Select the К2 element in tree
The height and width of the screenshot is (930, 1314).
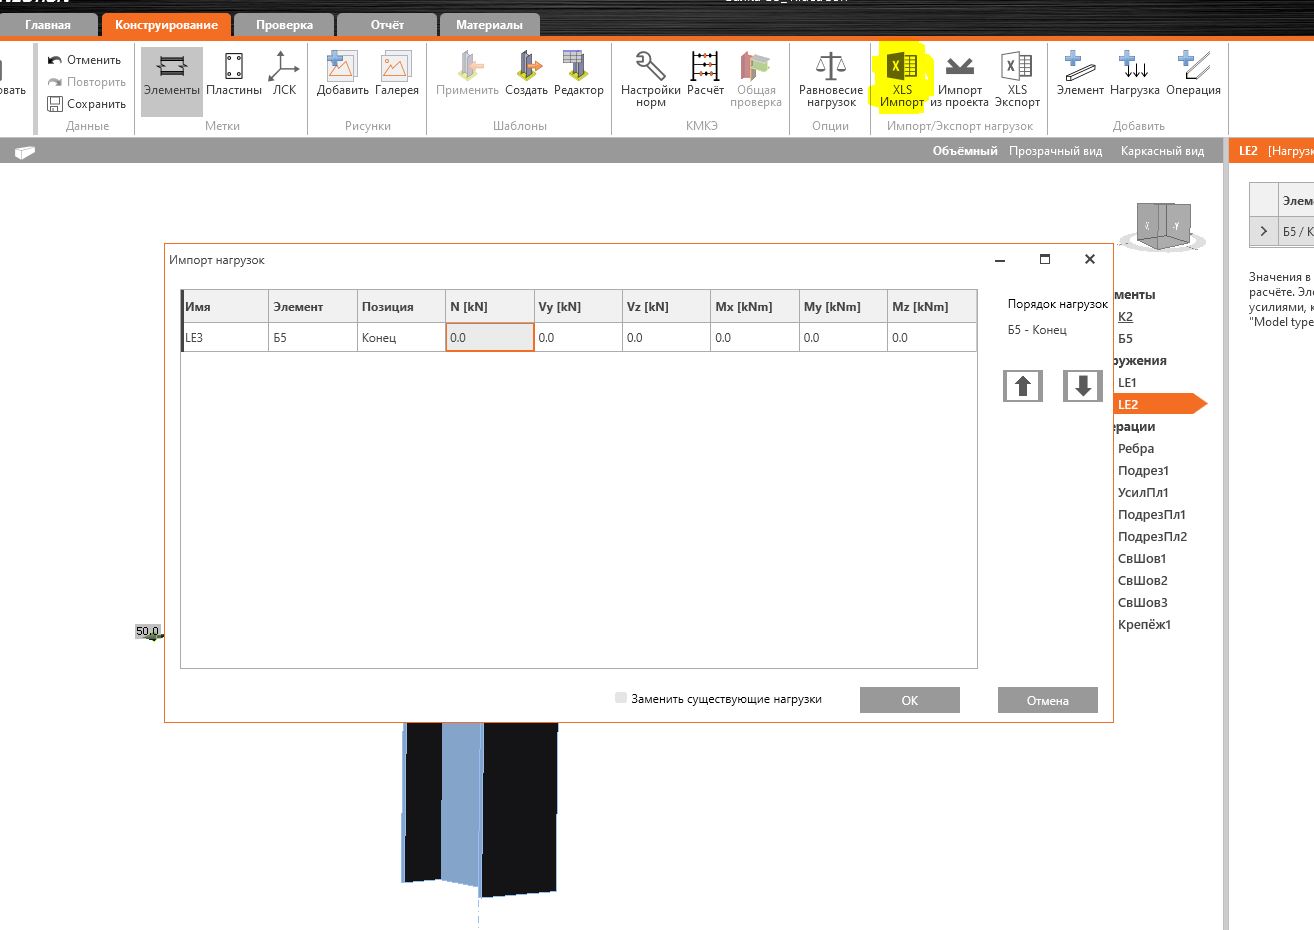coord(1125,316)
